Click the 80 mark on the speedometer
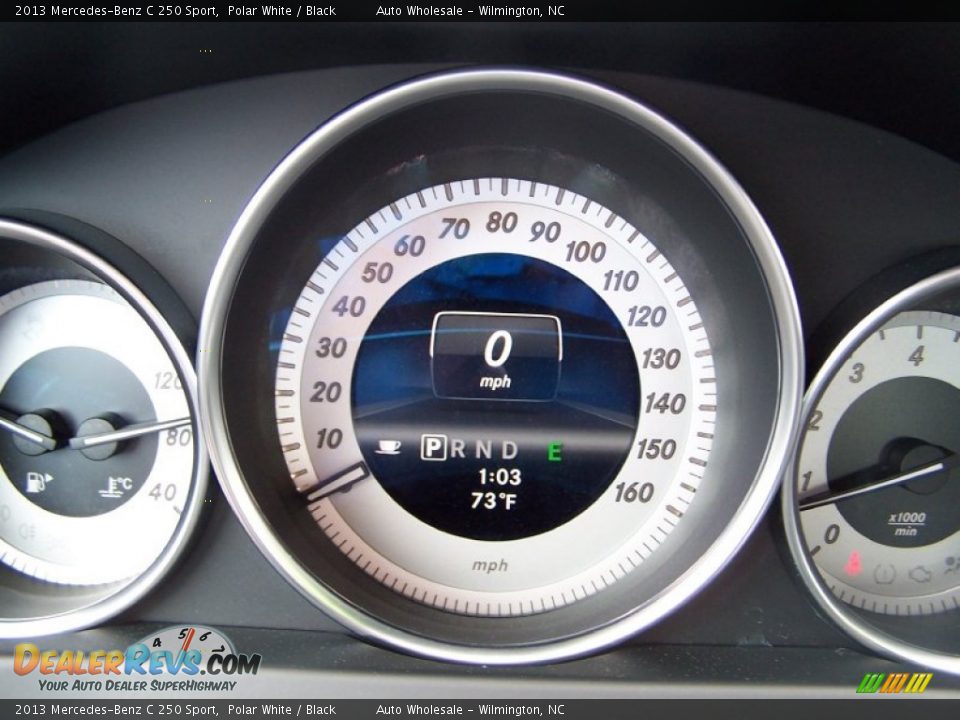Viewport: 960px width, 720px height. [x=501, y=222]
